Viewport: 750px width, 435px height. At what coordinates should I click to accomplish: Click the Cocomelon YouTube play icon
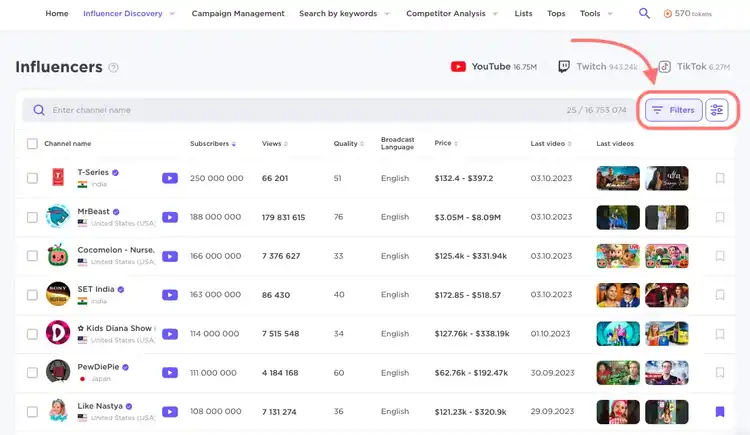170,256
